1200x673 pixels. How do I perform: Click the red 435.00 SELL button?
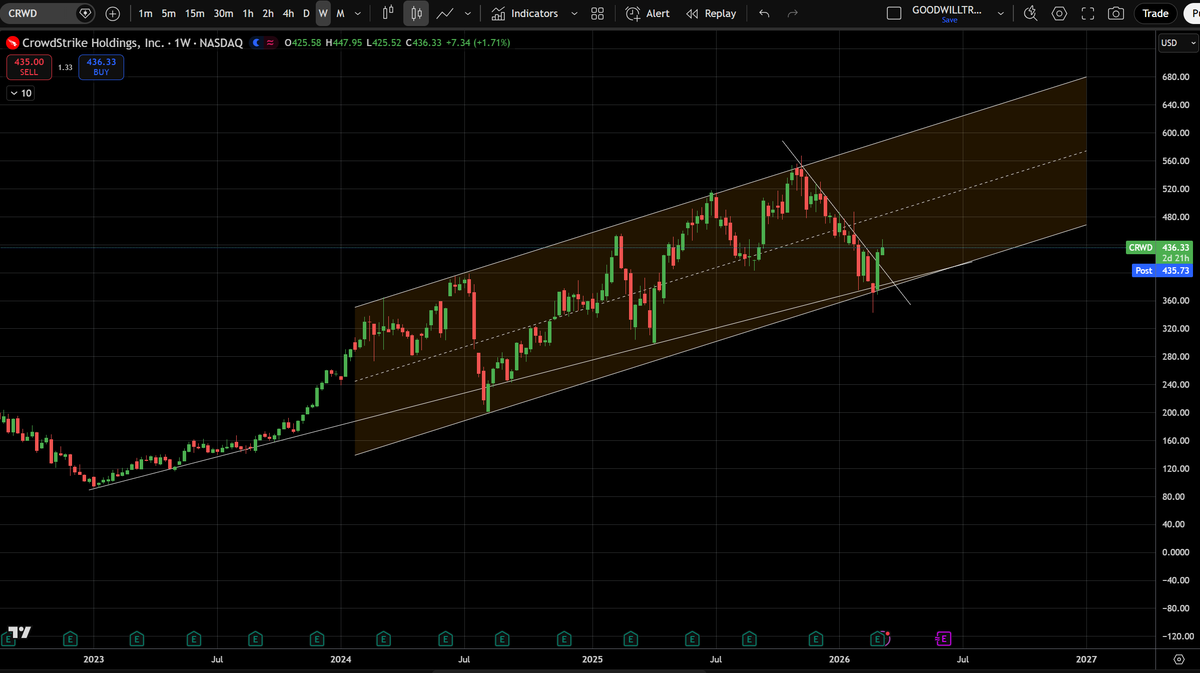click(x=28, y=66)
